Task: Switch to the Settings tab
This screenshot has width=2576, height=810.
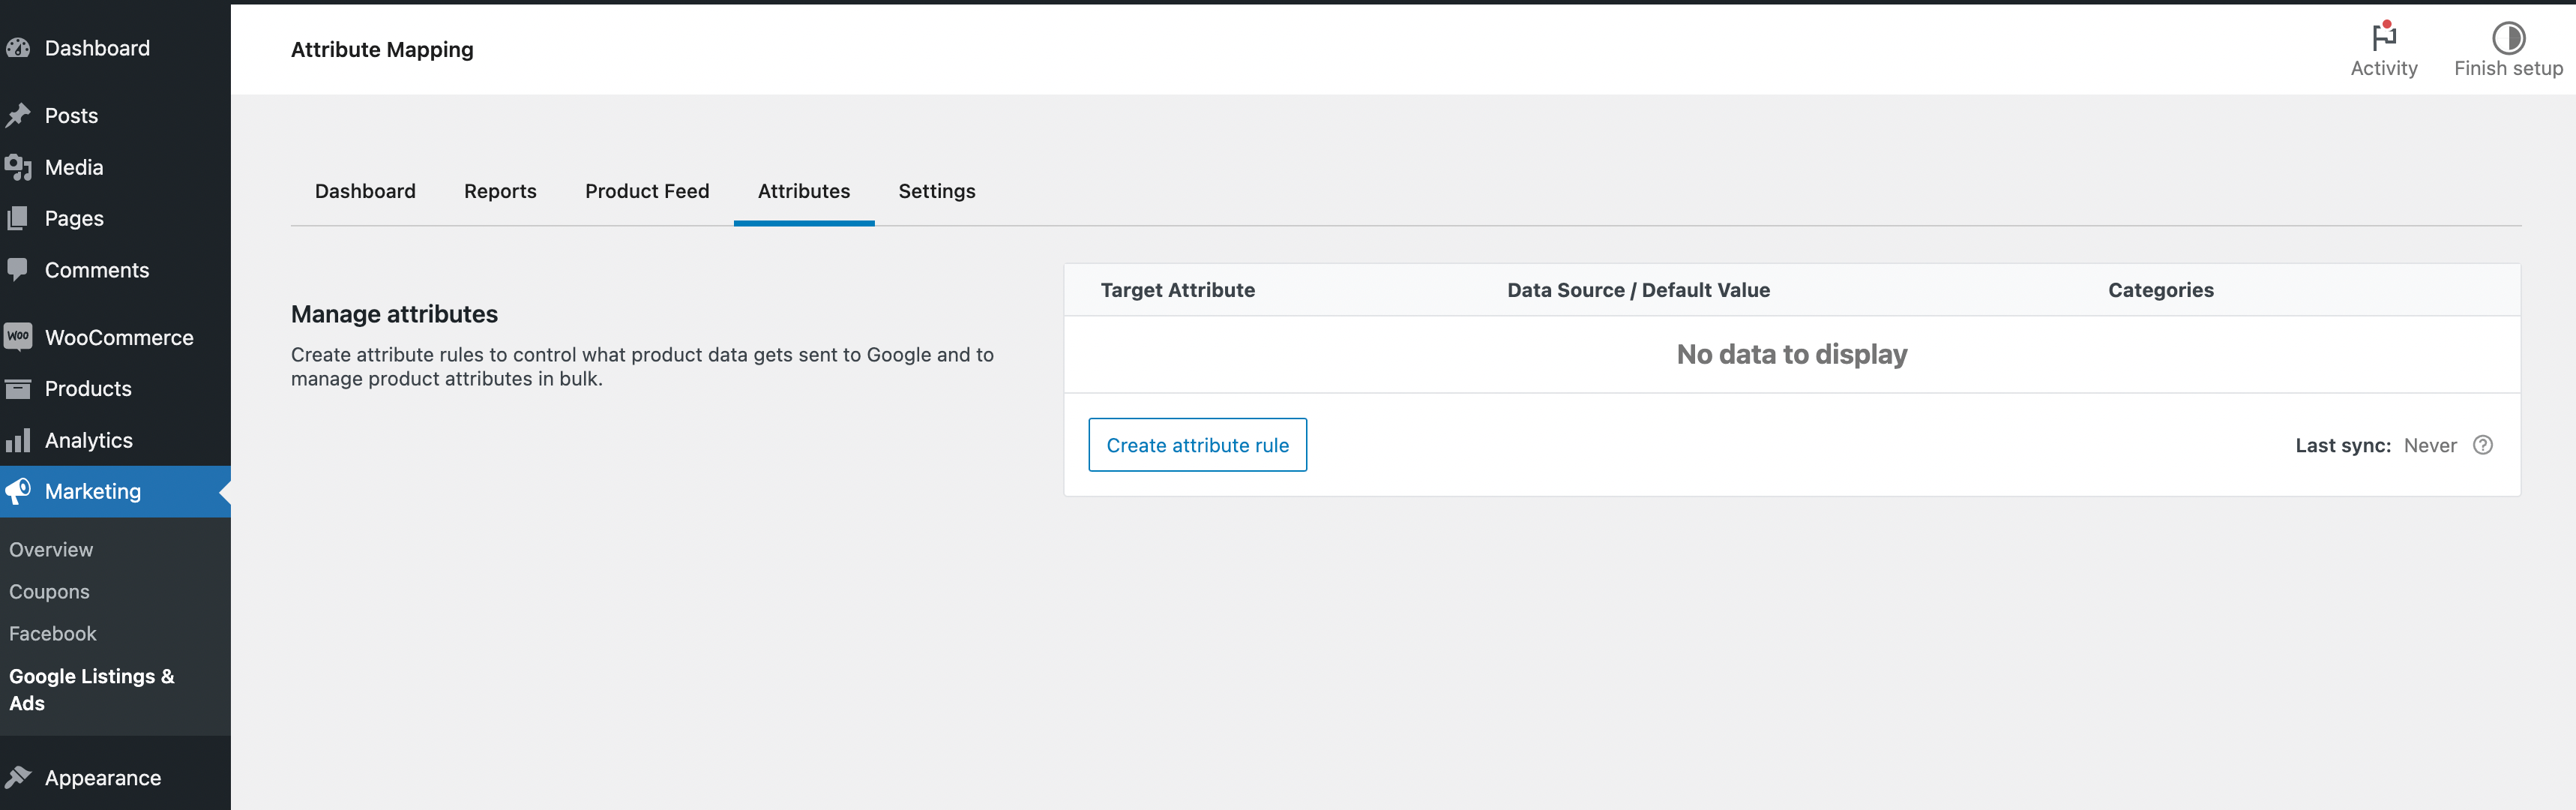Action: [936, 191]
